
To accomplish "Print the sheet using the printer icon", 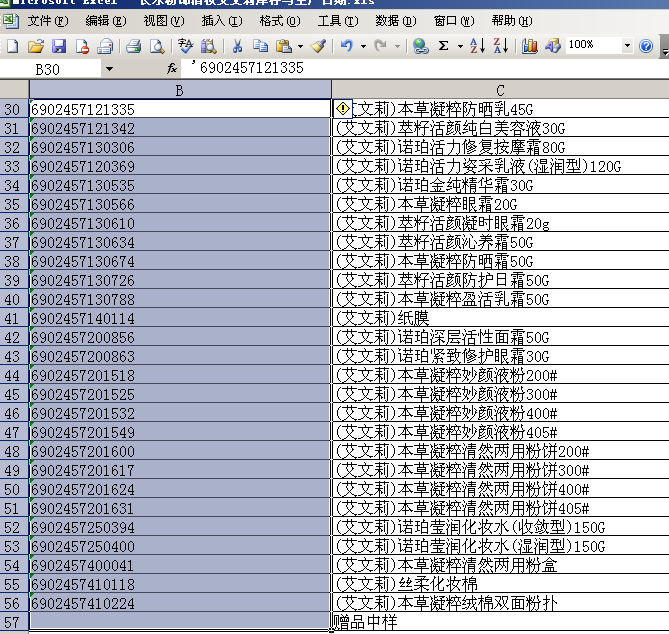I will (x=134, y=46).
